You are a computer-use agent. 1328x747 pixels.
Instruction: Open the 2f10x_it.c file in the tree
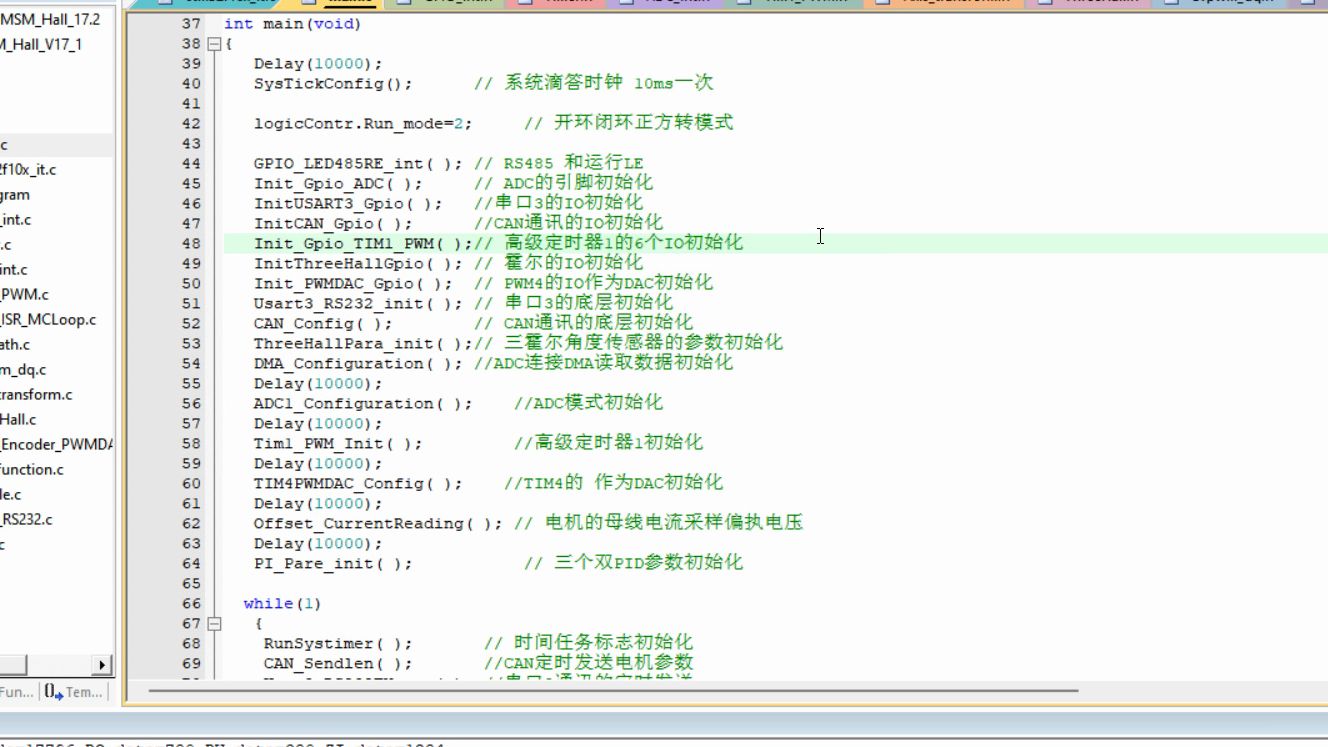(x=28, y=170)
